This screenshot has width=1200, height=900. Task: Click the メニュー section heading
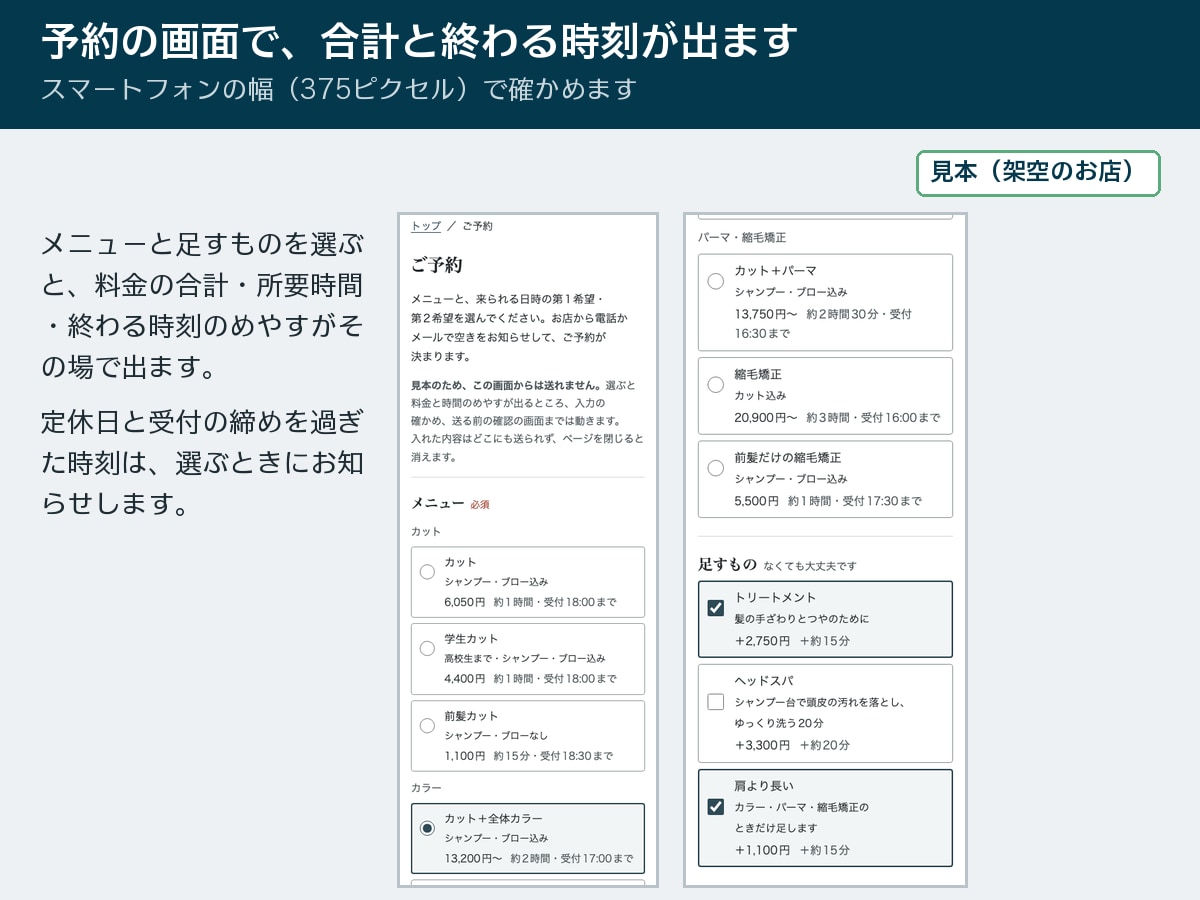[438, 504]
